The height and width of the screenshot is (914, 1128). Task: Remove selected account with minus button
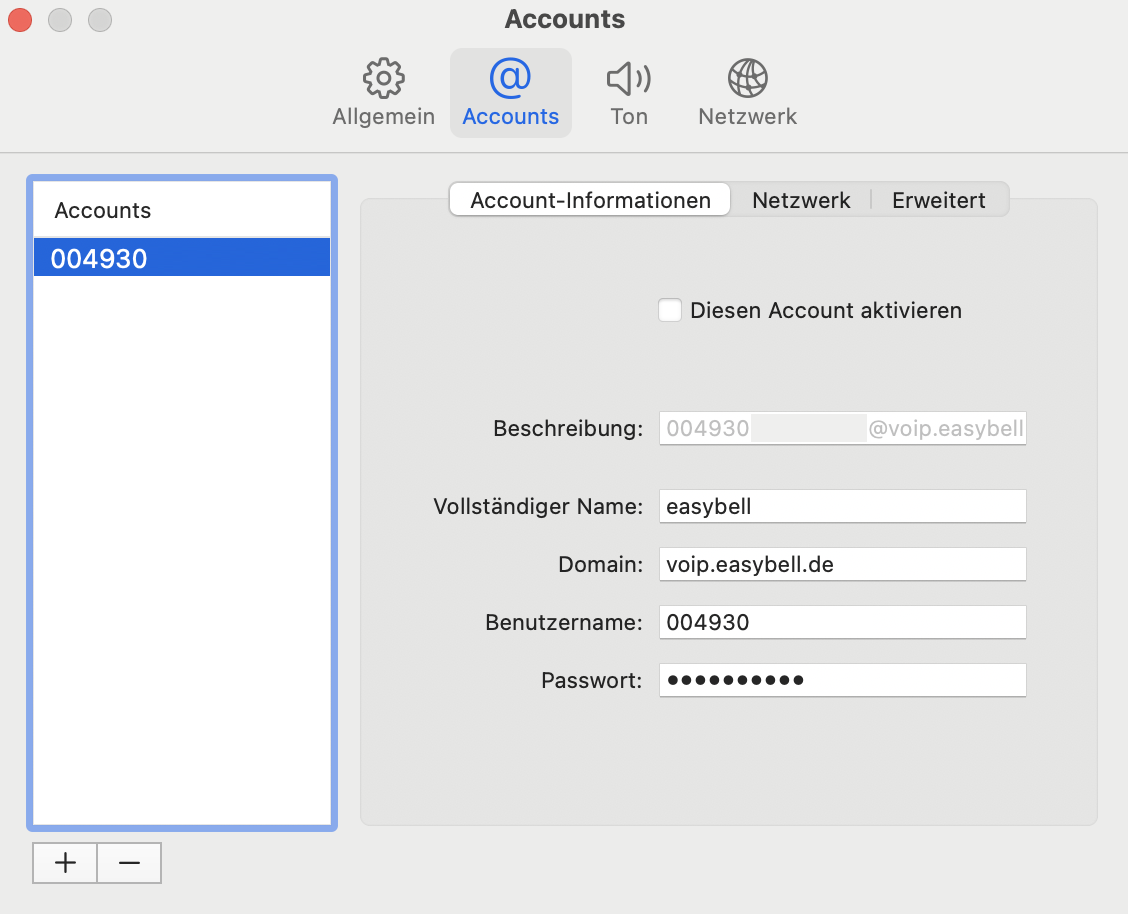click(x=129, y=863)
